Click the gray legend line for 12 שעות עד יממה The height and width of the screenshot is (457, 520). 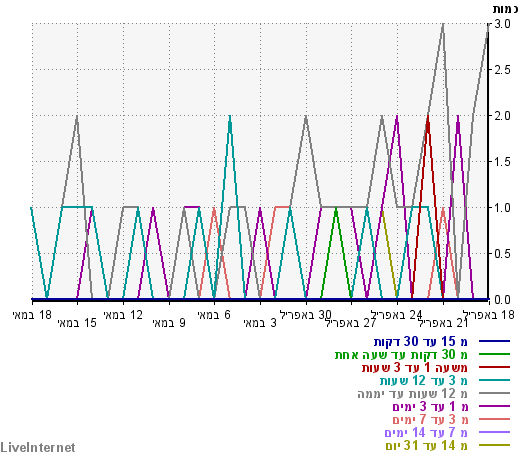[494, 393]
